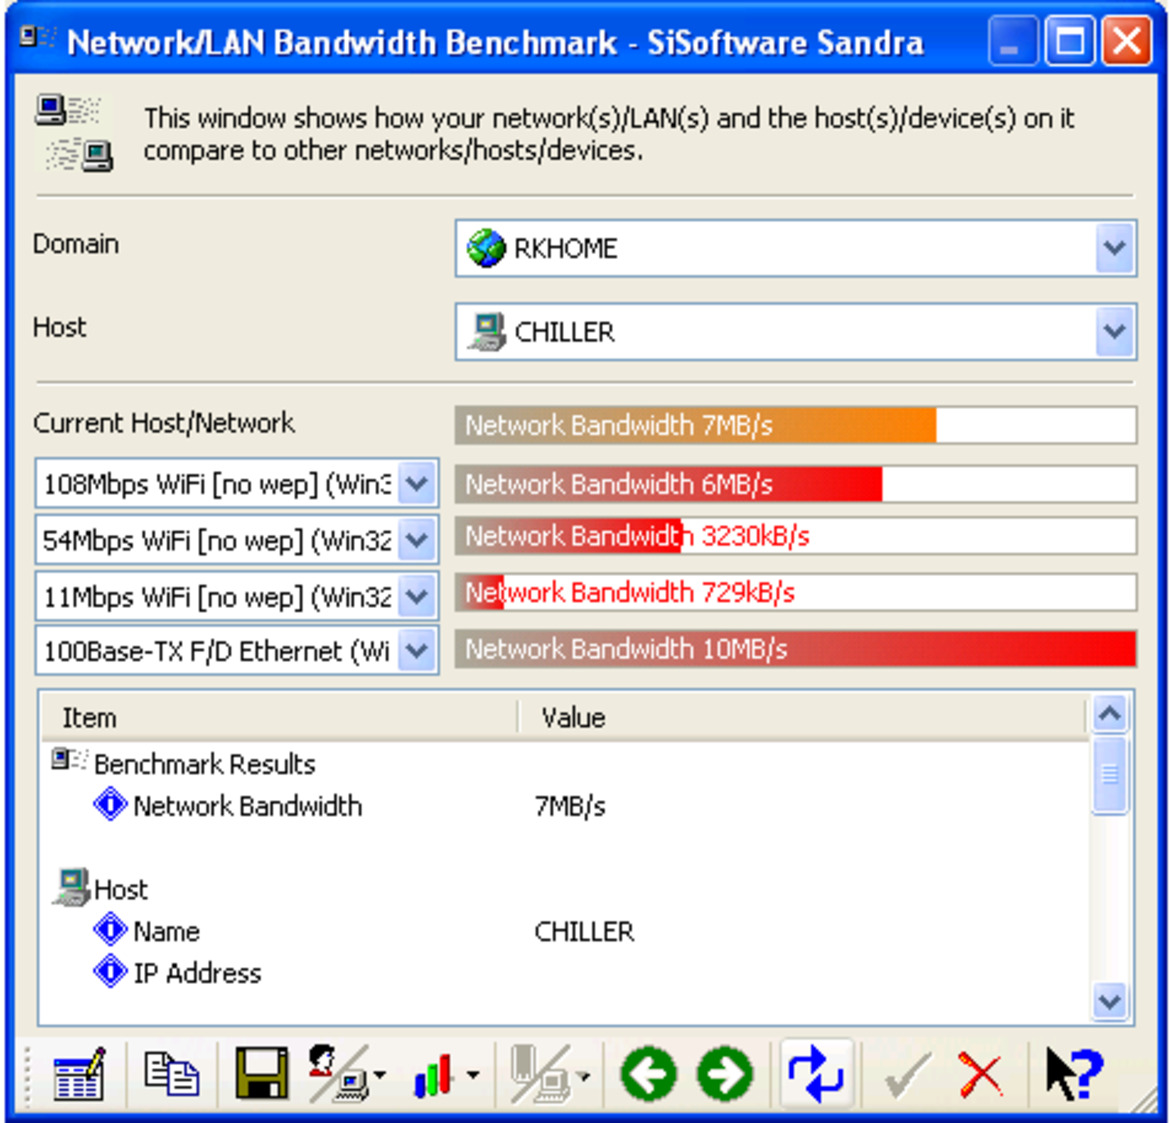Click the red 6MB/s bandwidth bar
Image resolution: width=1170 pixels, height=1123 pixels.
coord(796,484)
